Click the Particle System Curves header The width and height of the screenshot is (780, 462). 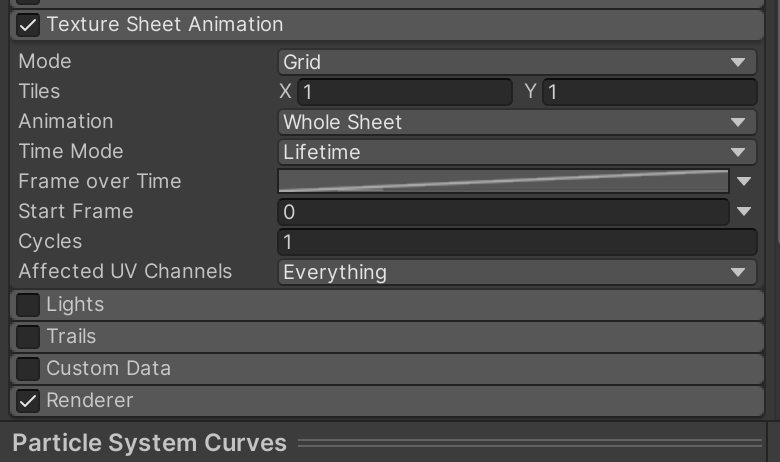(150, 443)
